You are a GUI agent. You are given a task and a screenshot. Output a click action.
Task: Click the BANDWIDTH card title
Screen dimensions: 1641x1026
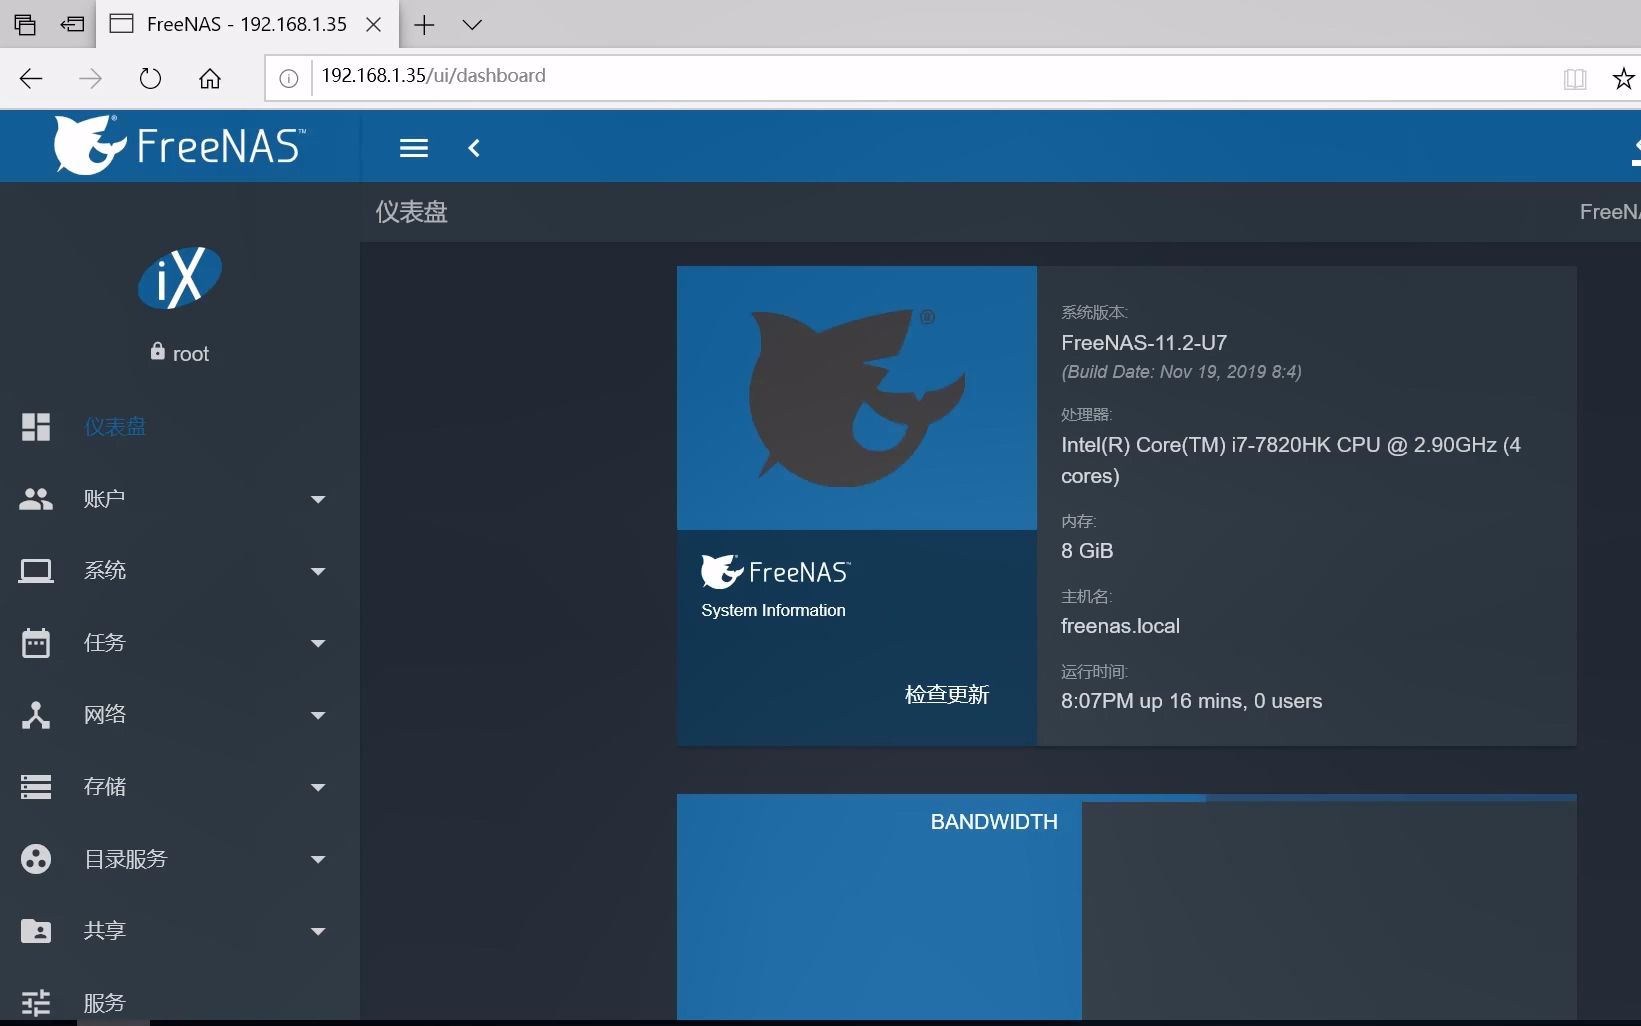(x=994, y=822)
